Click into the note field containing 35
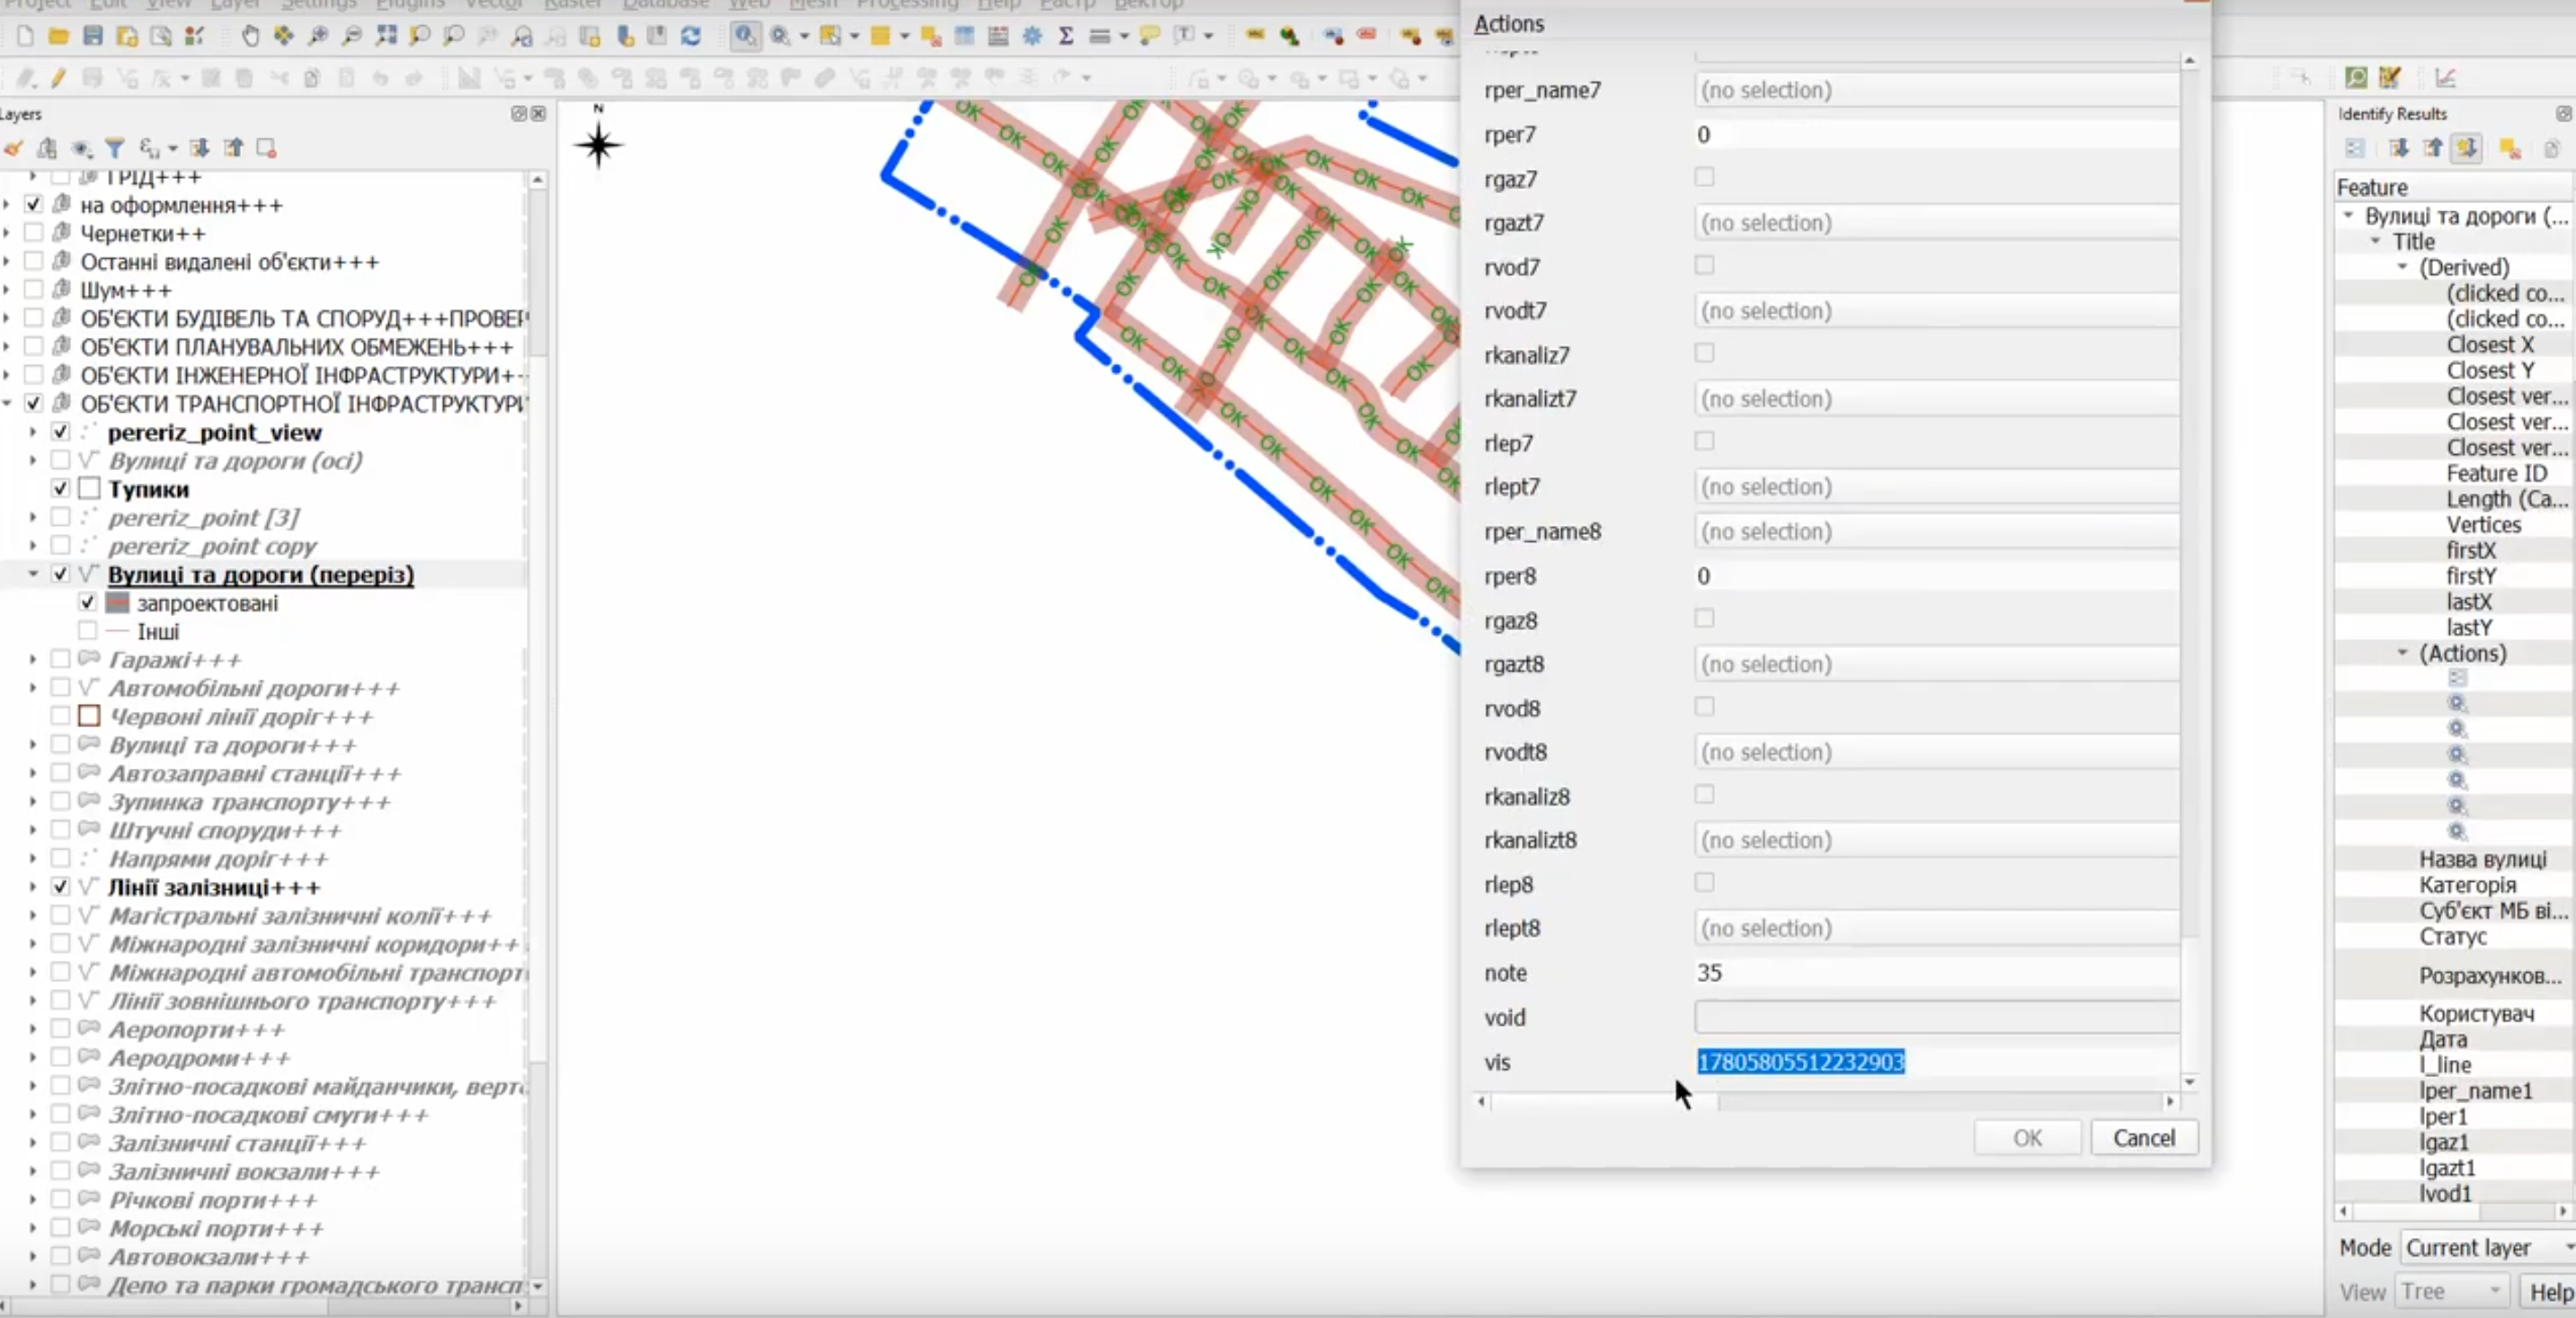The image size is (2576, 1318). click(x=1937, y=973)
